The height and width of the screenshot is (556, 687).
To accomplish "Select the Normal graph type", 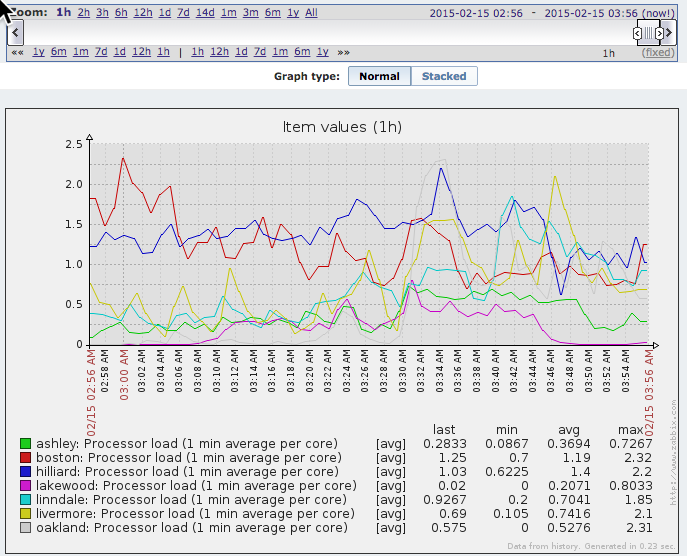I will 379,76.
